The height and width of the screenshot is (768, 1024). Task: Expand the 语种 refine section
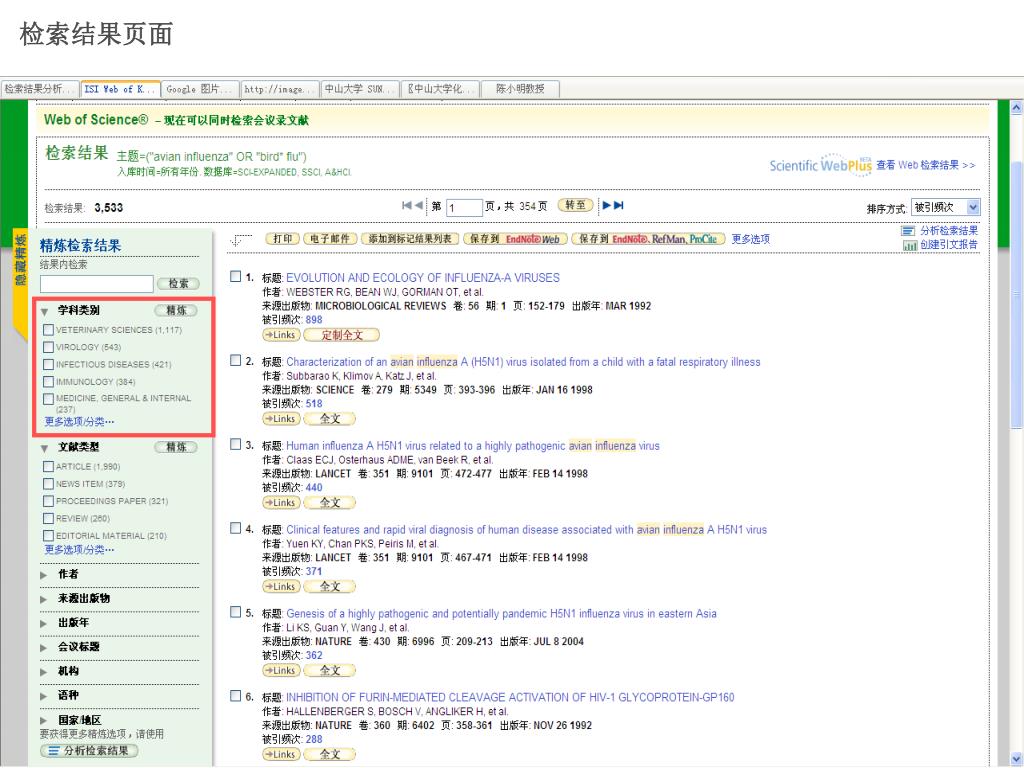[44, 696]
